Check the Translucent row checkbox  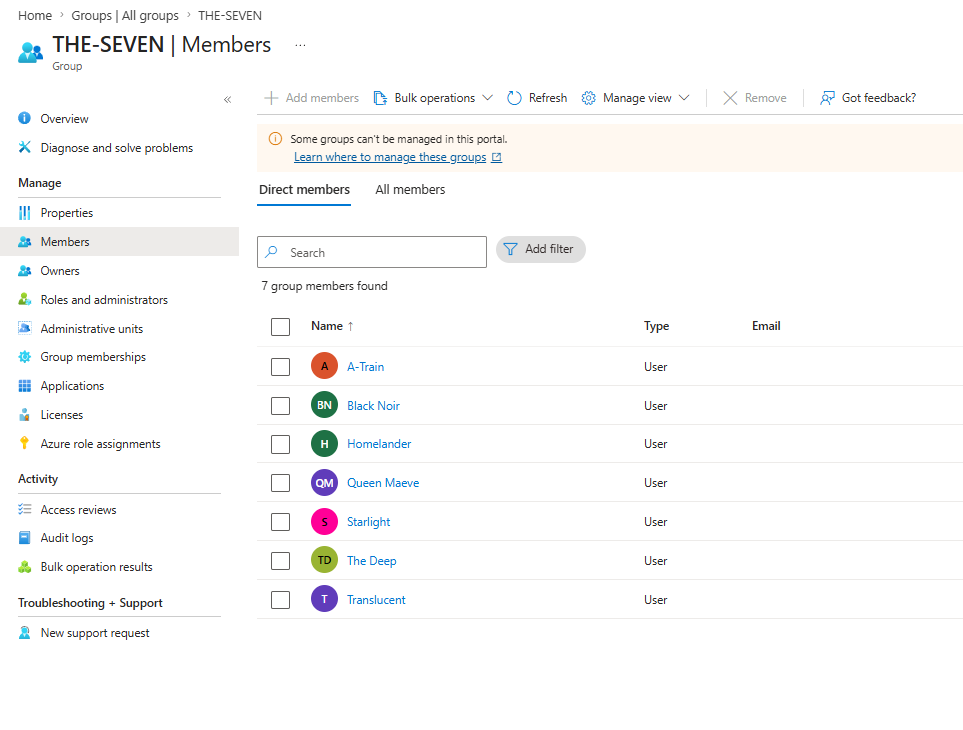pos(281,600)
